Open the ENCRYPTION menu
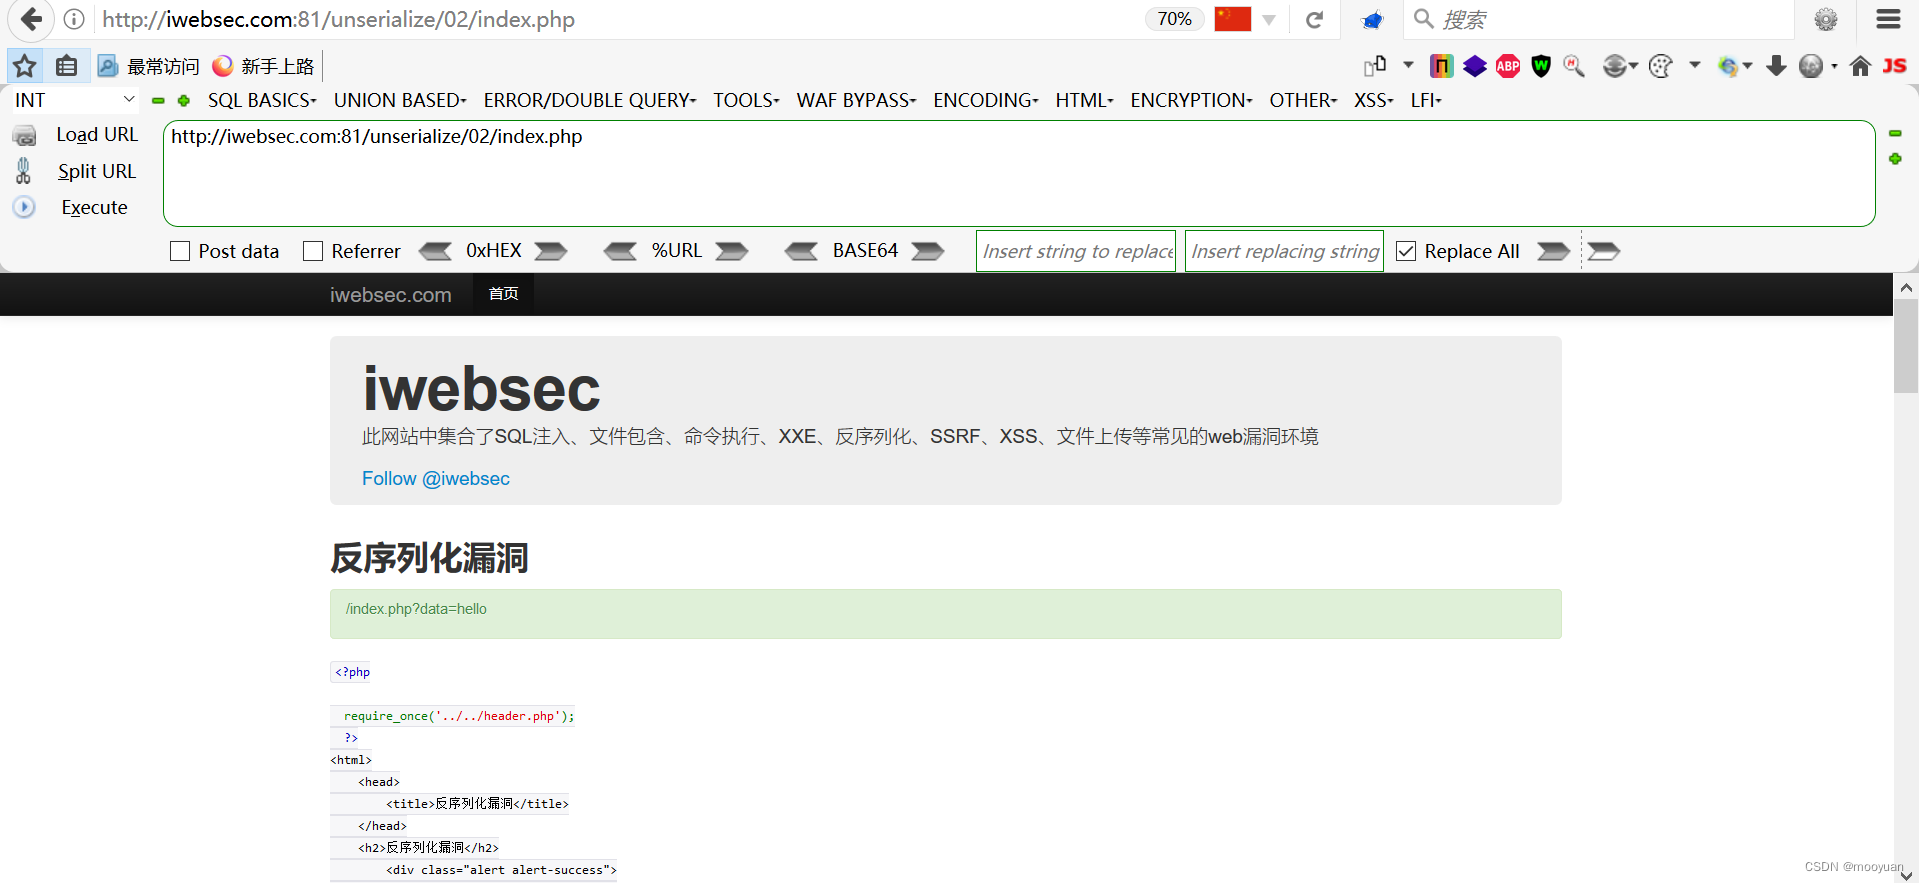1919x883 pixels. pyautogui.click(x=1191, y=100)
